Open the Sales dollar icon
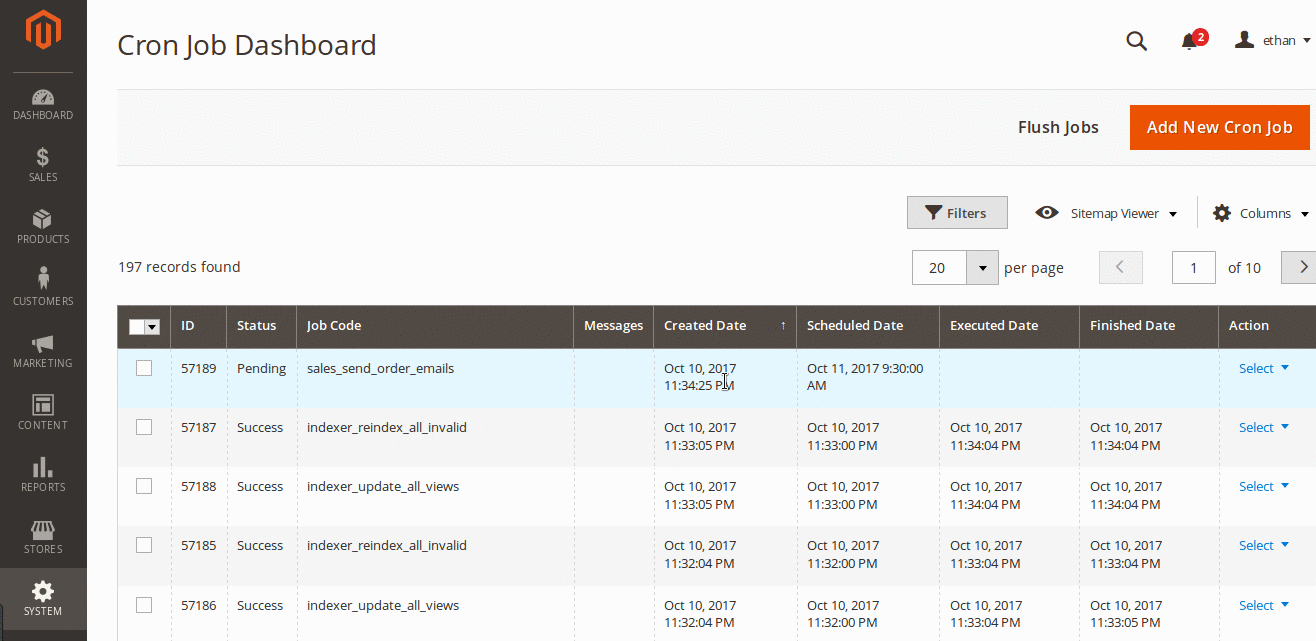The width and height of the screenshot is (1316, 641). point(43,158)
